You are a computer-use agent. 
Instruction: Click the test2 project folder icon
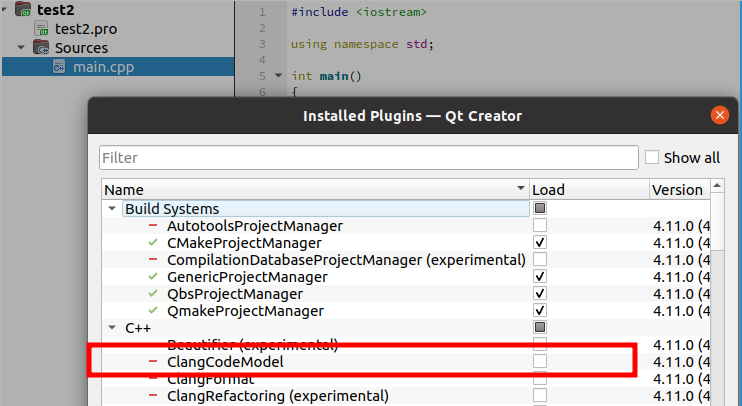(23, 9)
